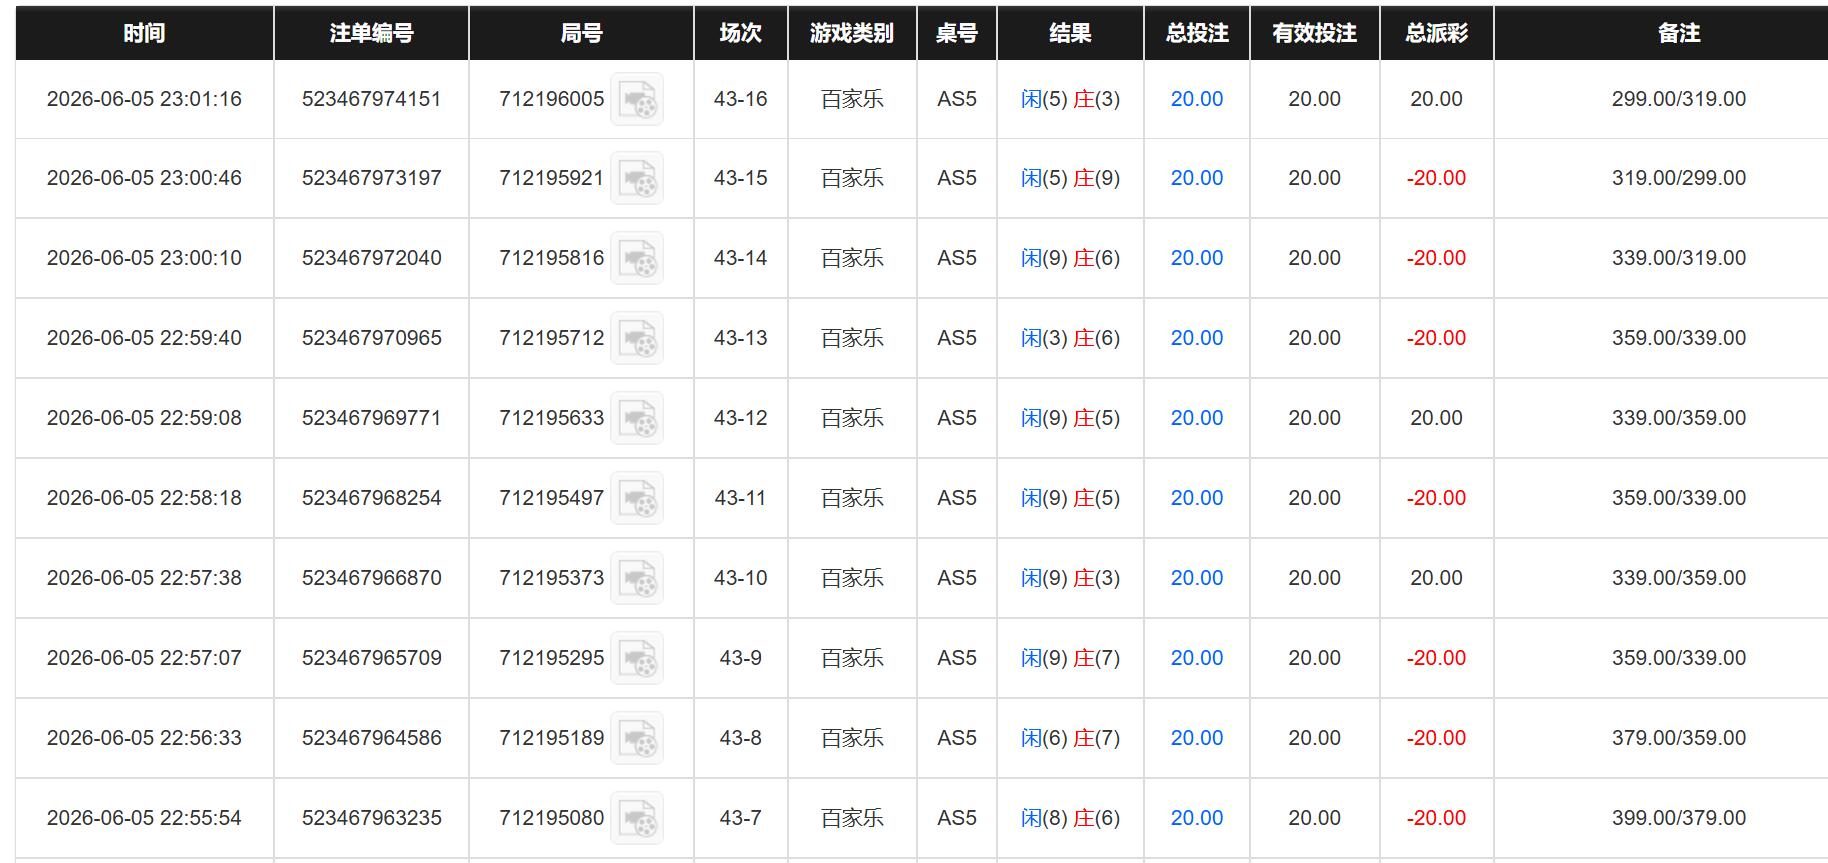This screenshot has width=1828, height=863.
Task: Open video replay for round 712195712
Action: [637, 339]
